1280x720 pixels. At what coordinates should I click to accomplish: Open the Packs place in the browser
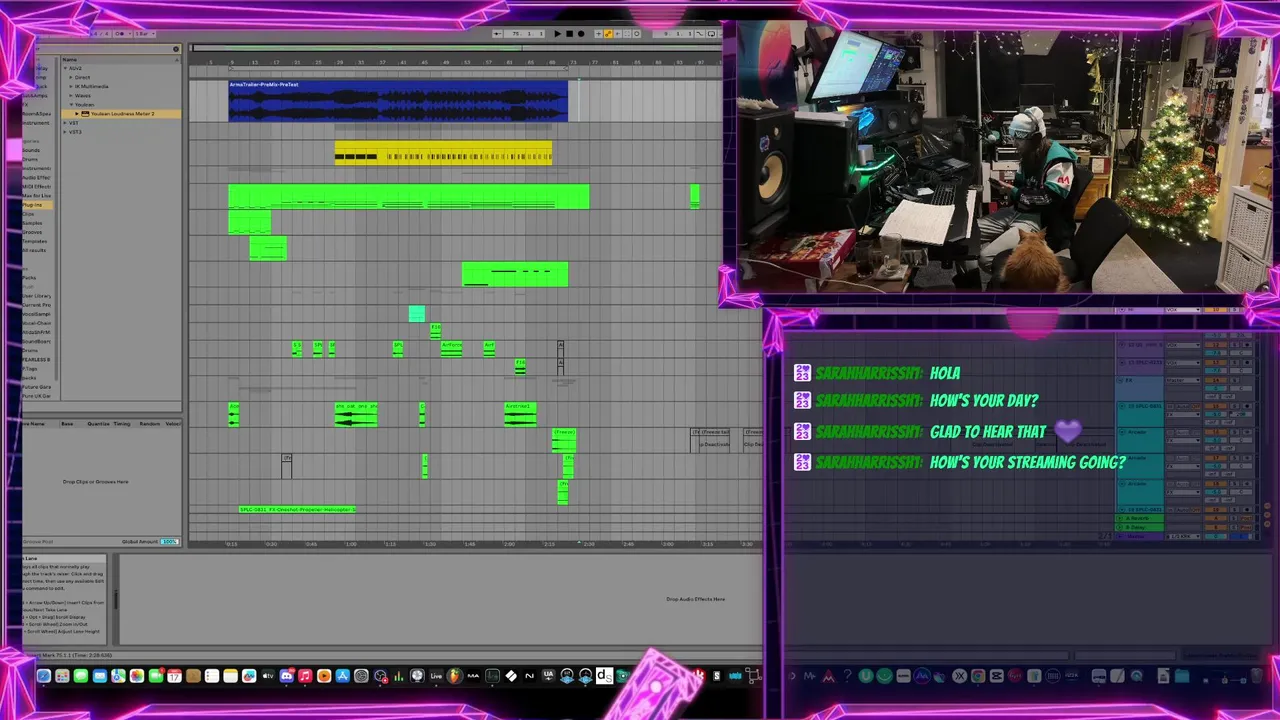click(30, 277)
